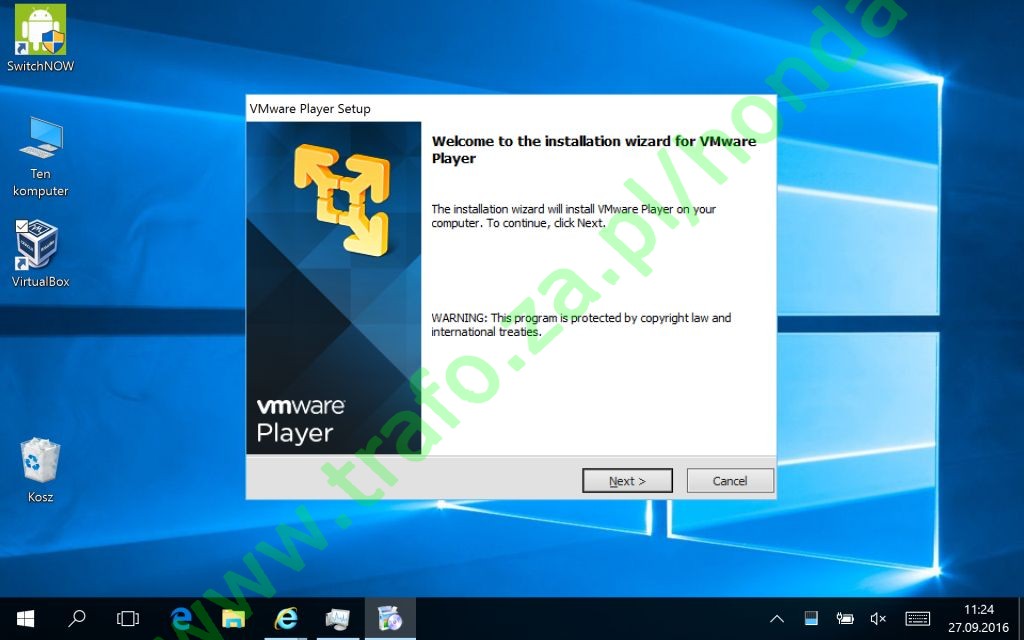Show hidden system tray icons
1024x640 pixels.
(x=777, y=618)
